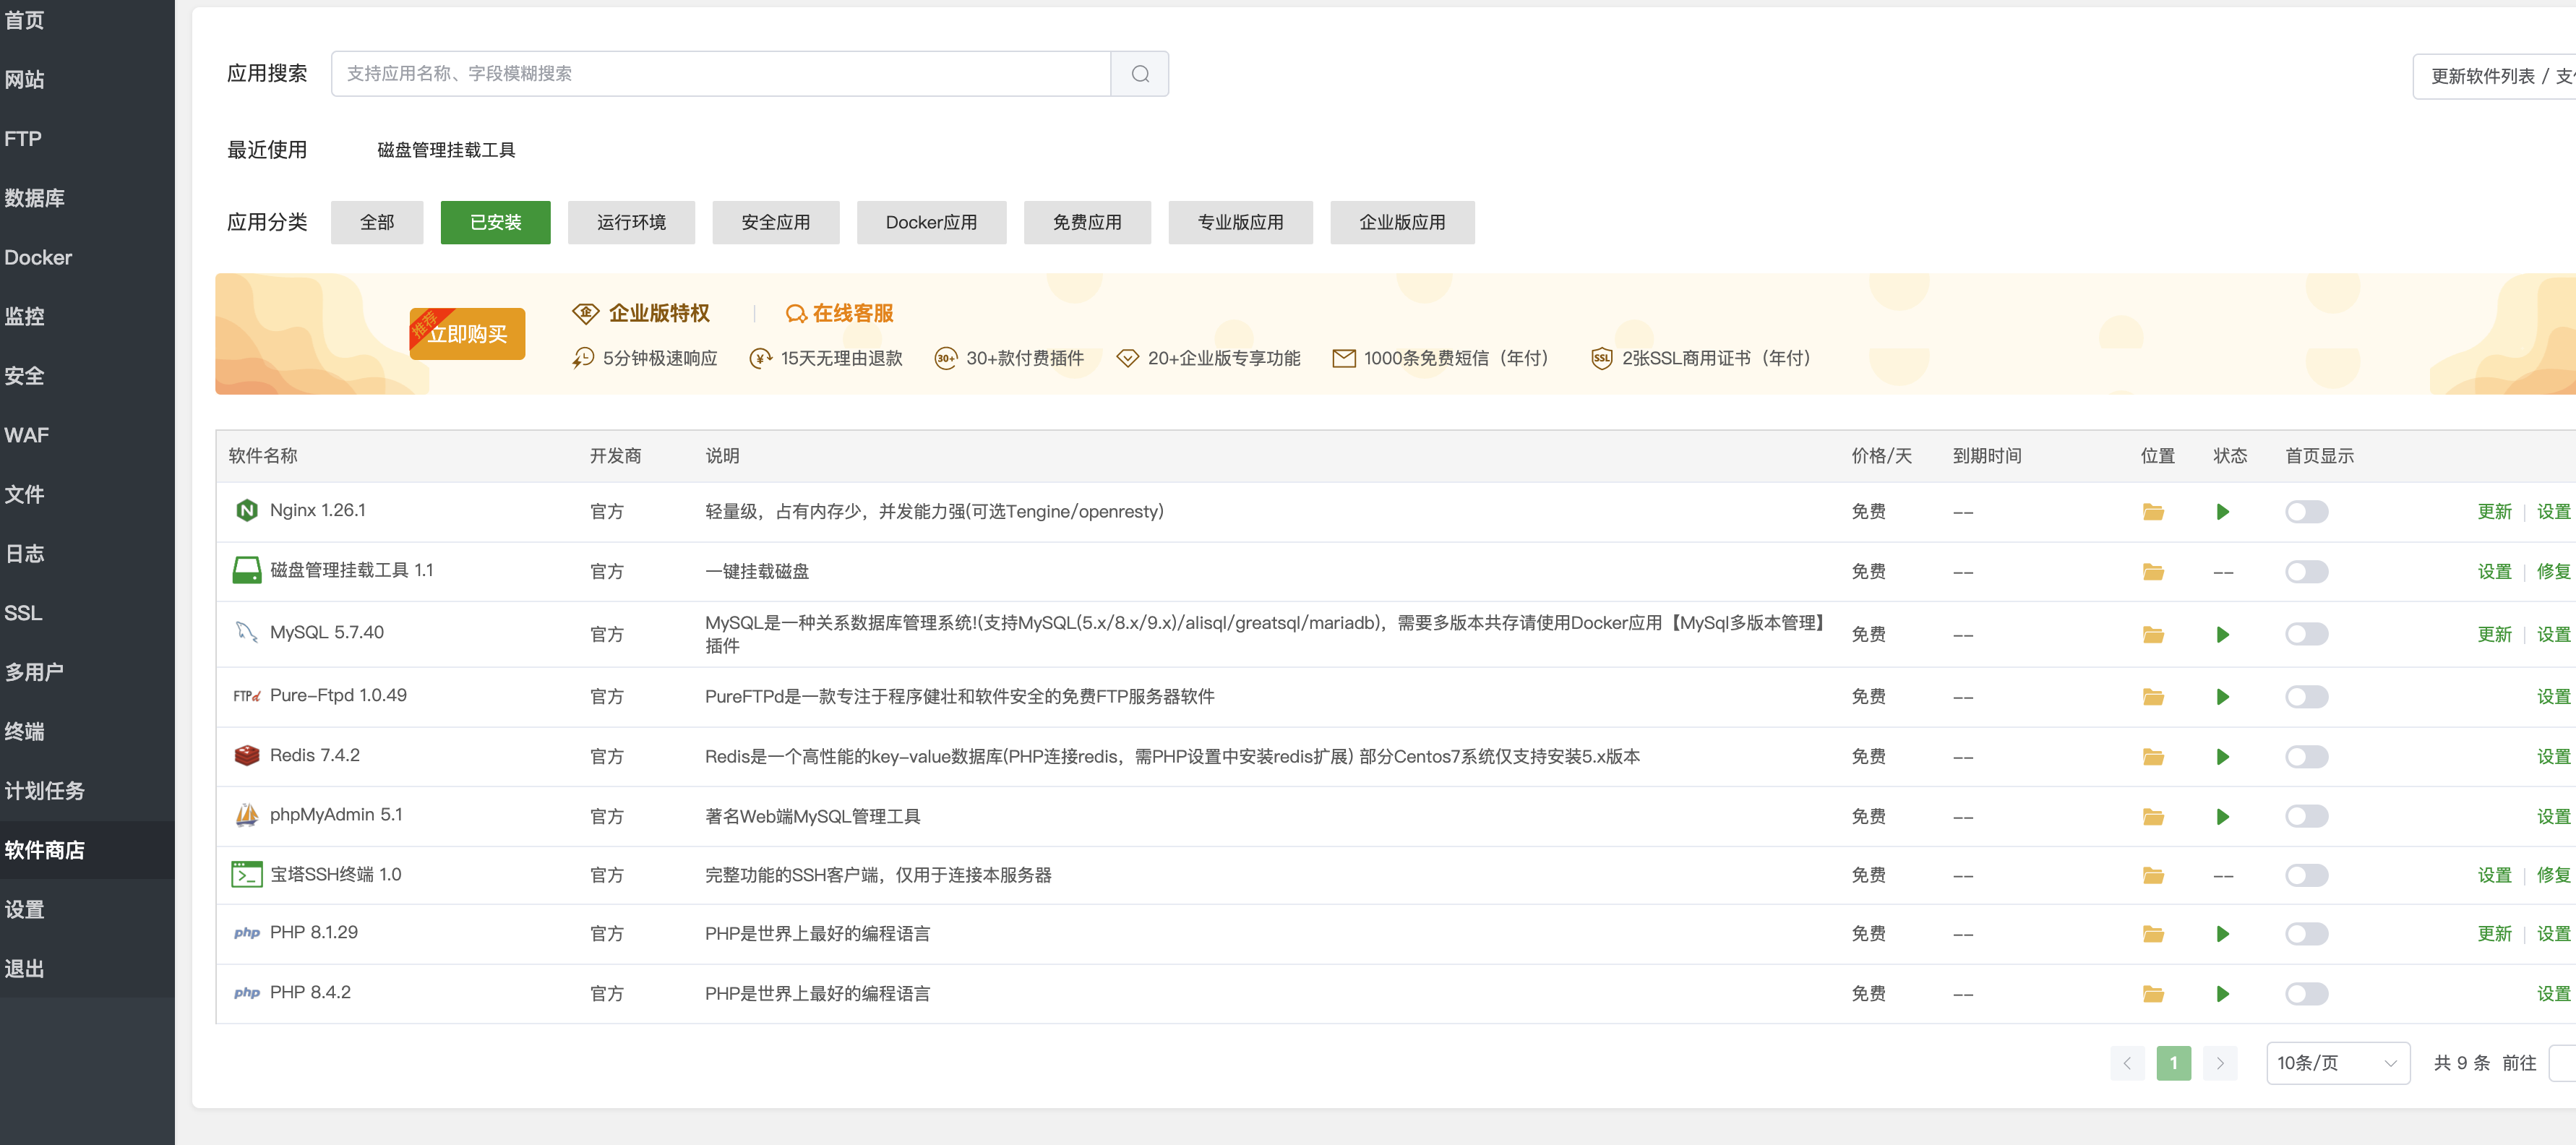
Task: Click the SSH terminal app icon
Action: tap(246, 875)
